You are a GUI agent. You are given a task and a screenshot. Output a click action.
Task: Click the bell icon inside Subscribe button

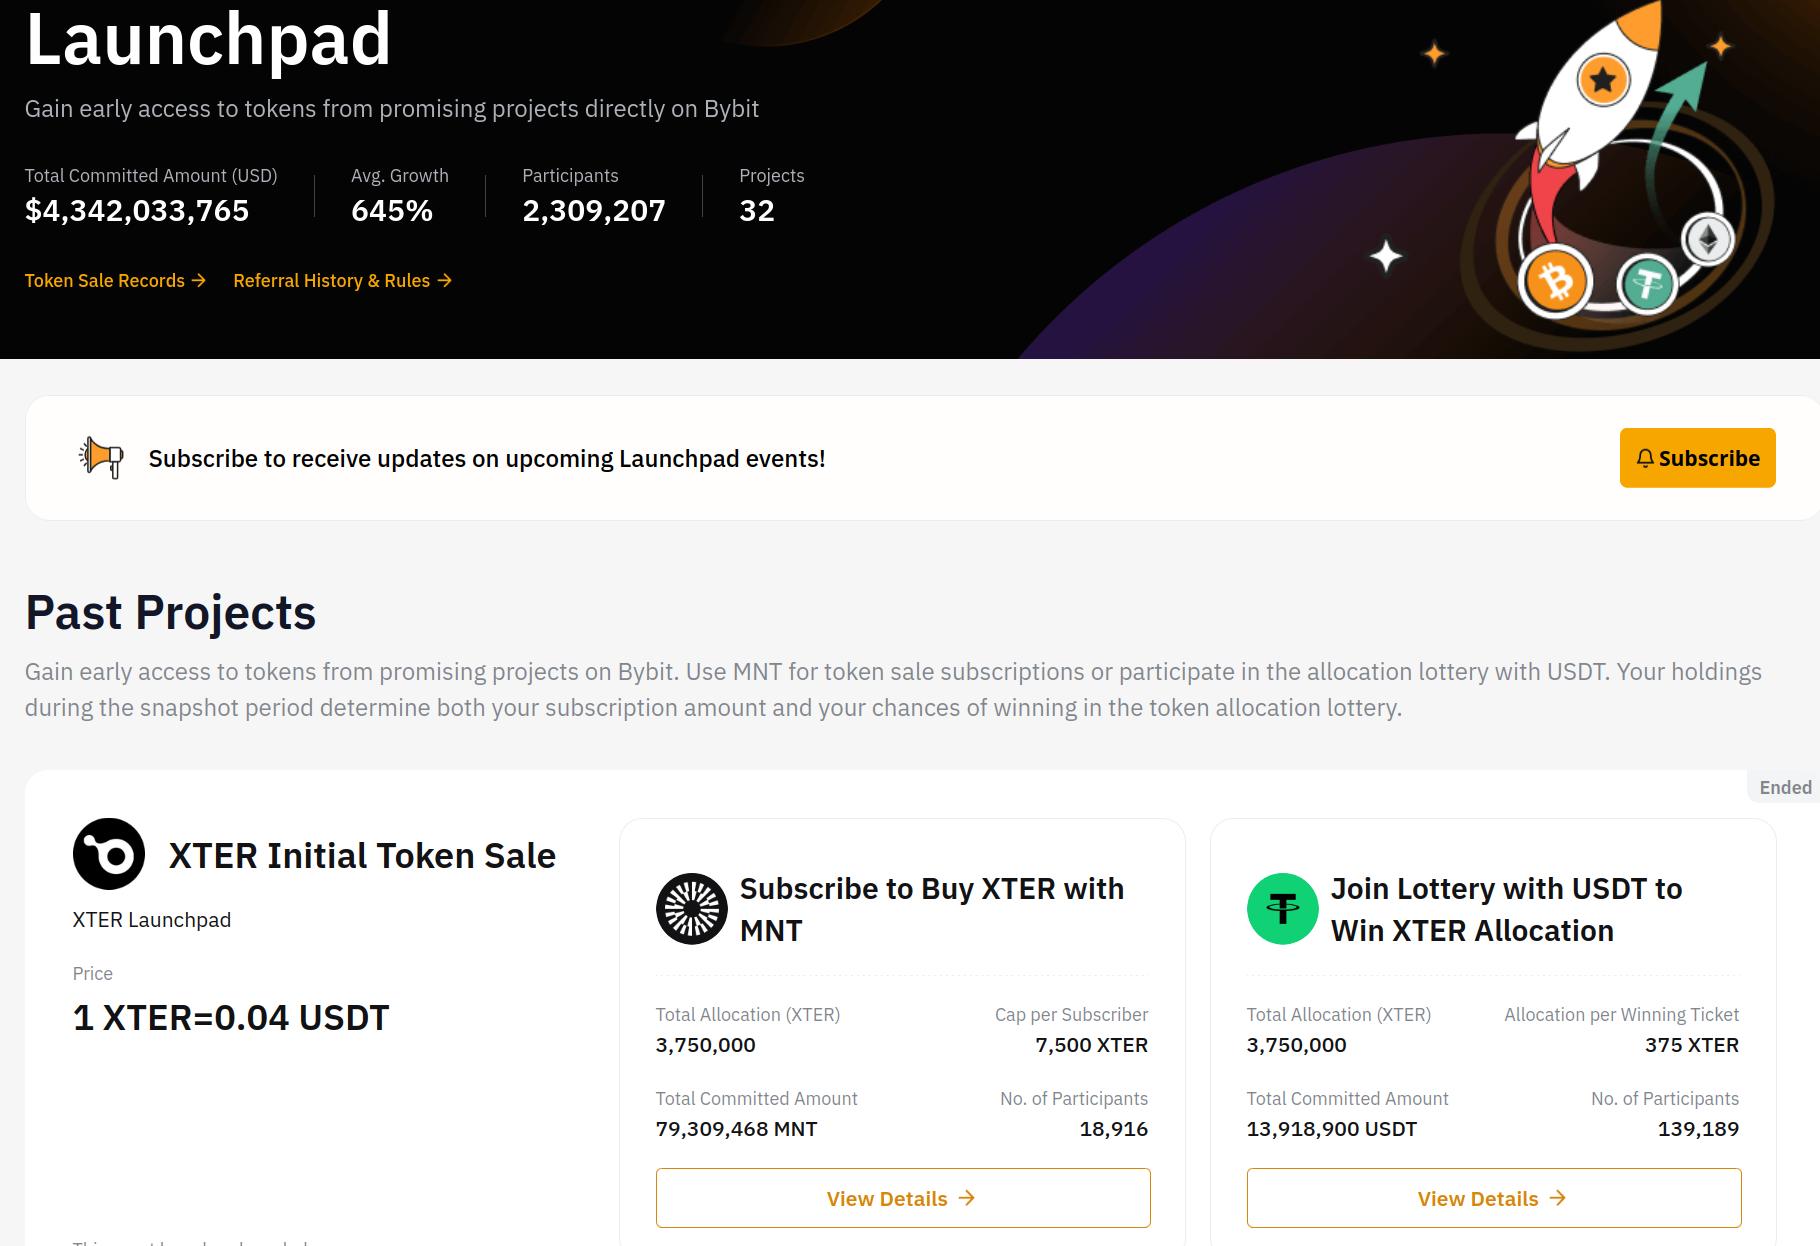(x=1644, y=458)
